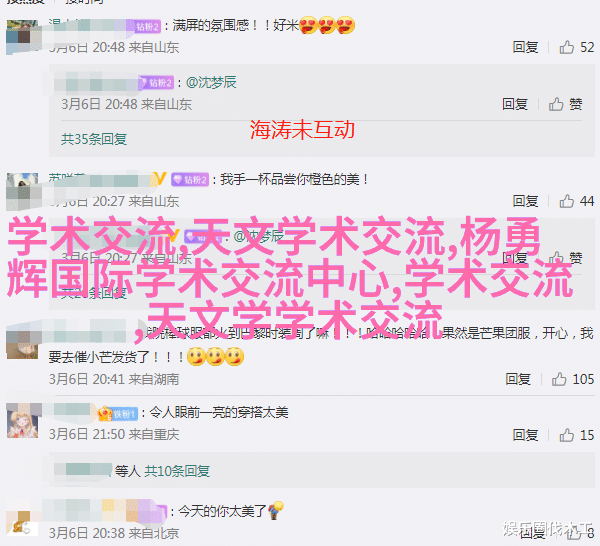Click thumbs-up on the 20:48 @沈梦辰 reply
This screenshot has height=546, width=600.
556,104
